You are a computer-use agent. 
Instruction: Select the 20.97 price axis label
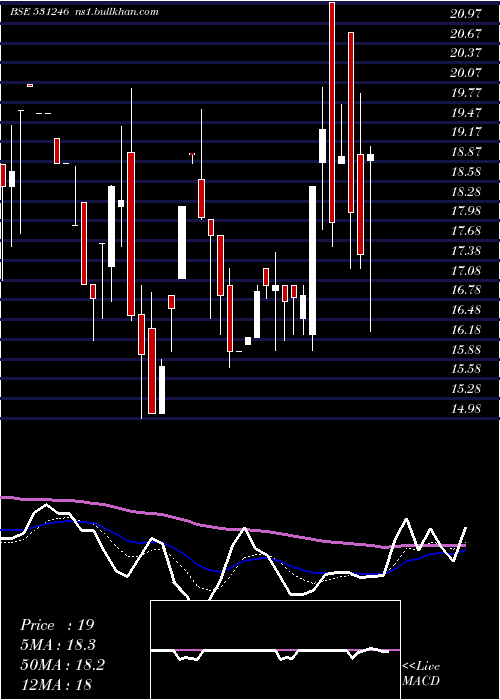point(466,14)
